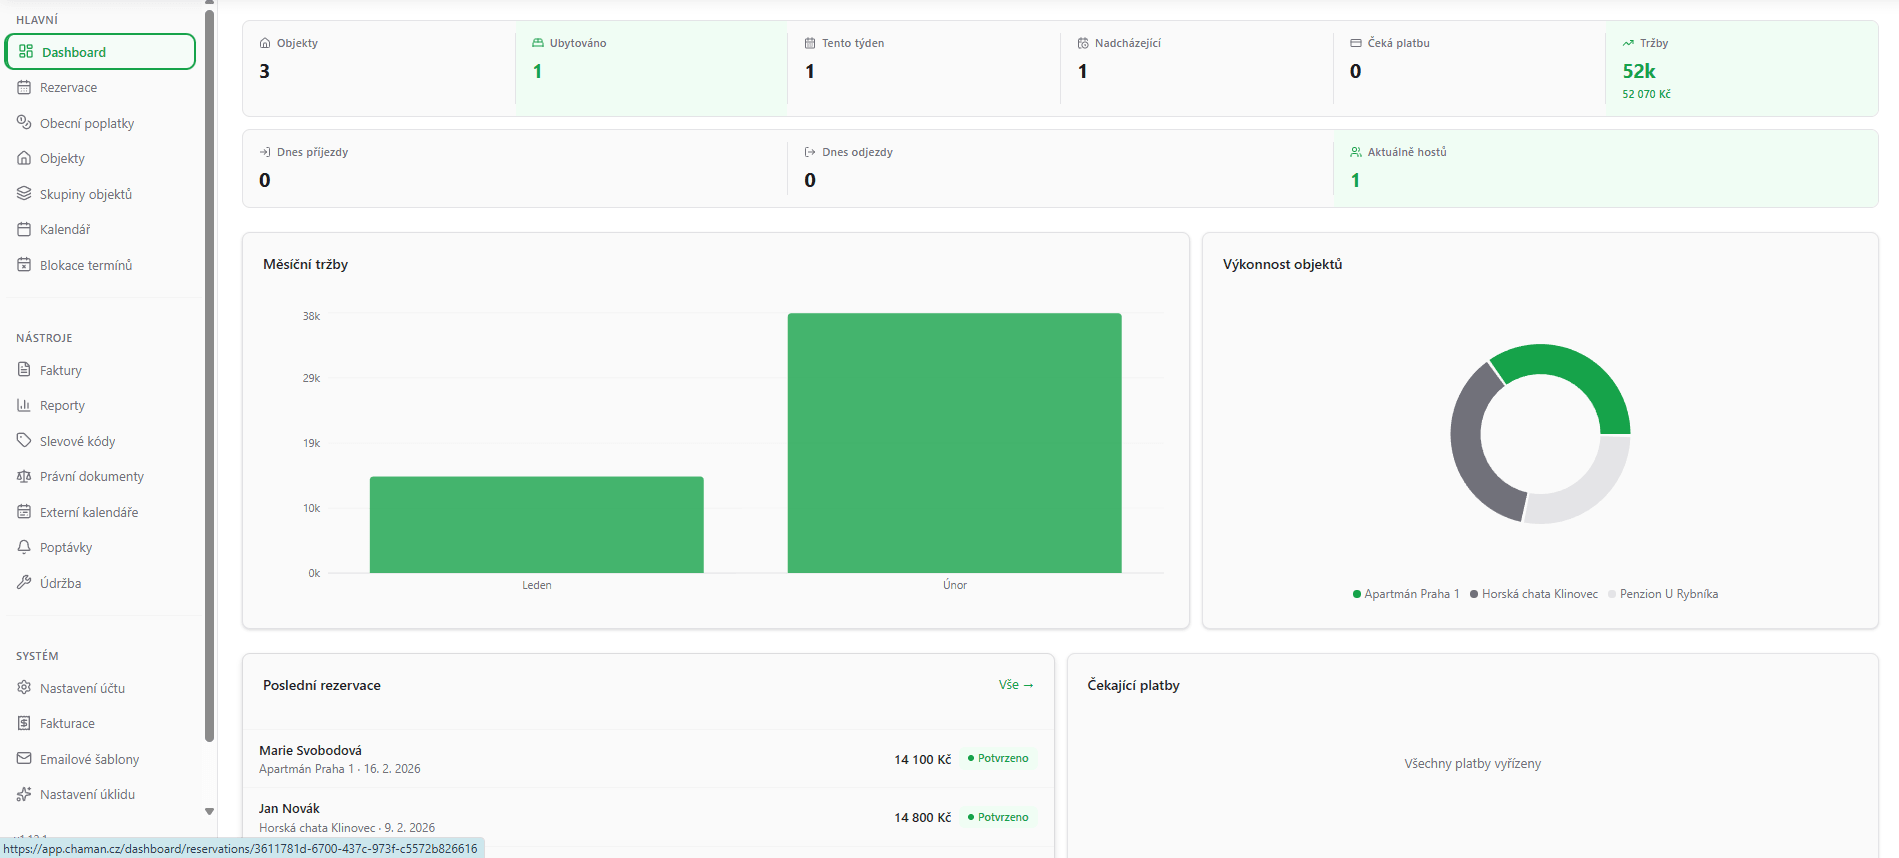Click the Rezervace calendar icon in sidebar

(x=24, y=88)
